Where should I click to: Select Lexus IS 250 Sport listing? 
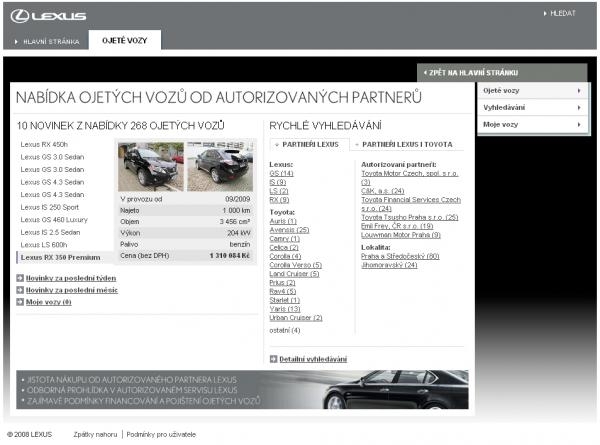coord(50,207)
